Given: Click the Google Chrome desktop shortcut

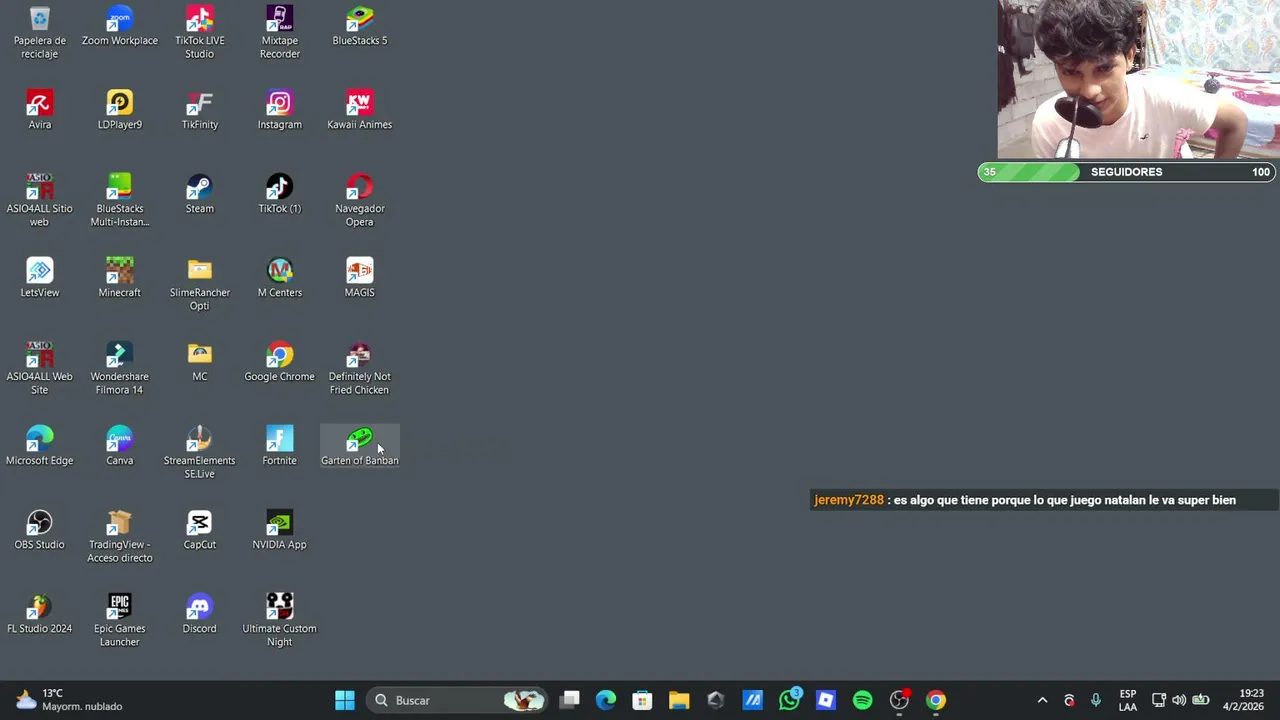Looking at the screenshot, I should point(280,362).
